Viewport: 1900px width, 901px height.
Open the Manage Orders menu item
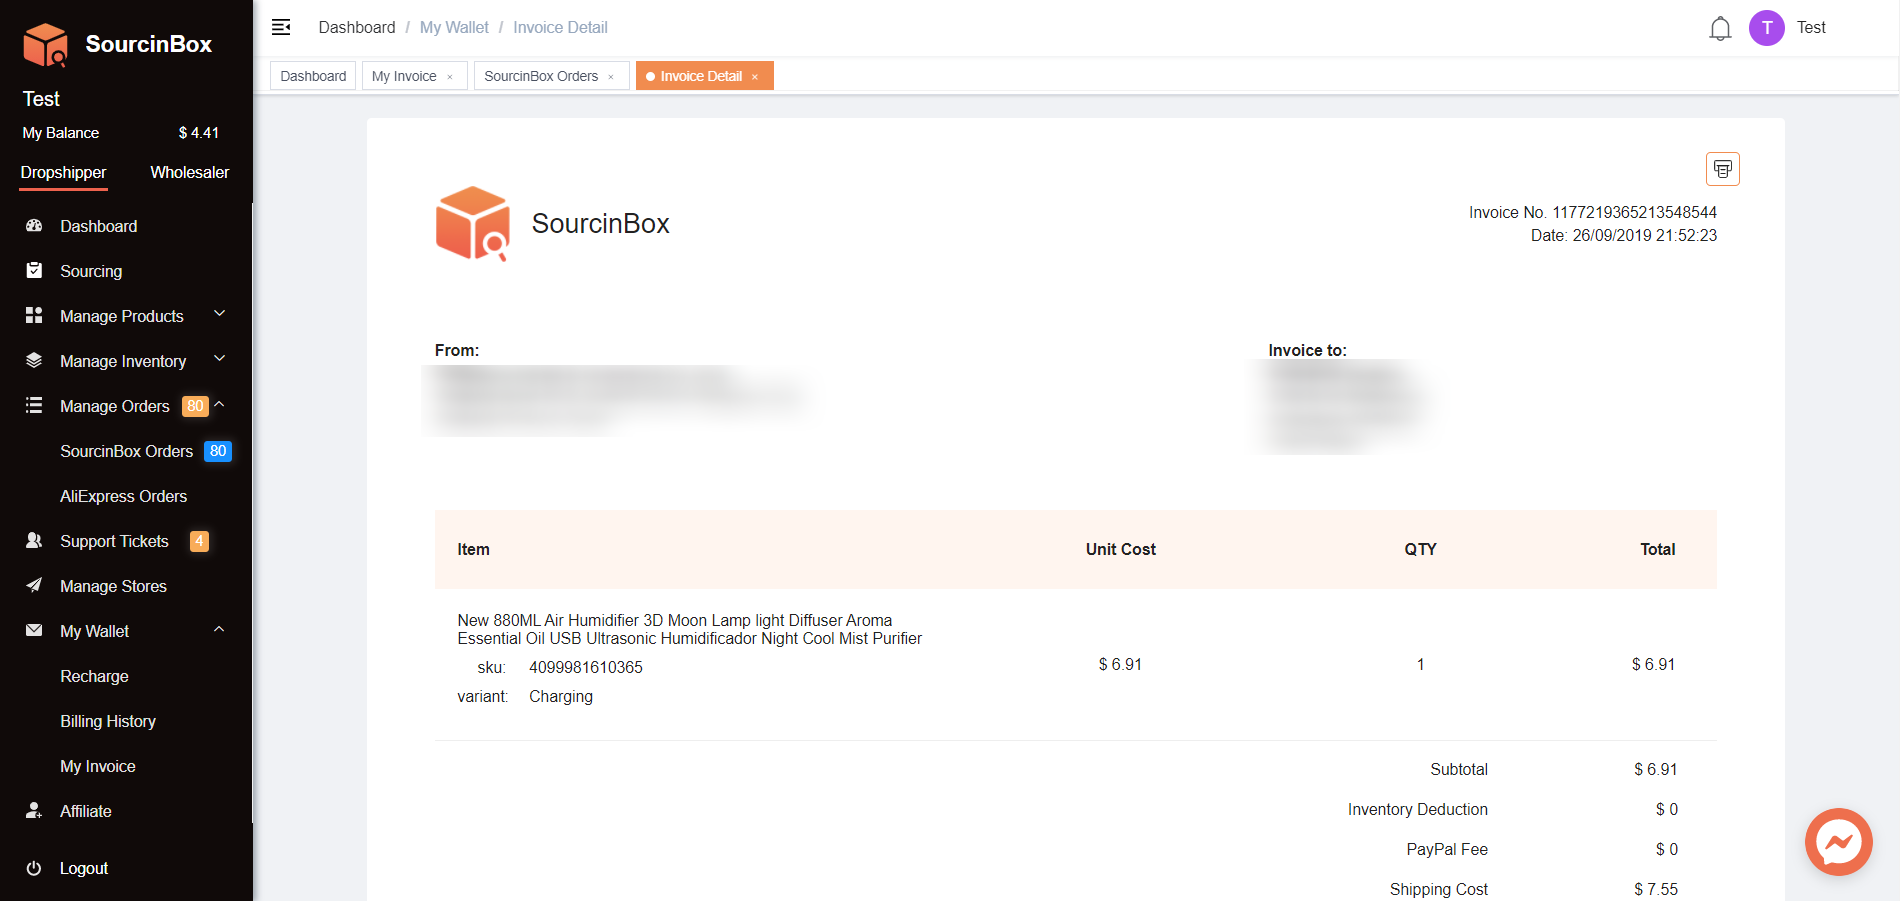click(x=115, y=406)
